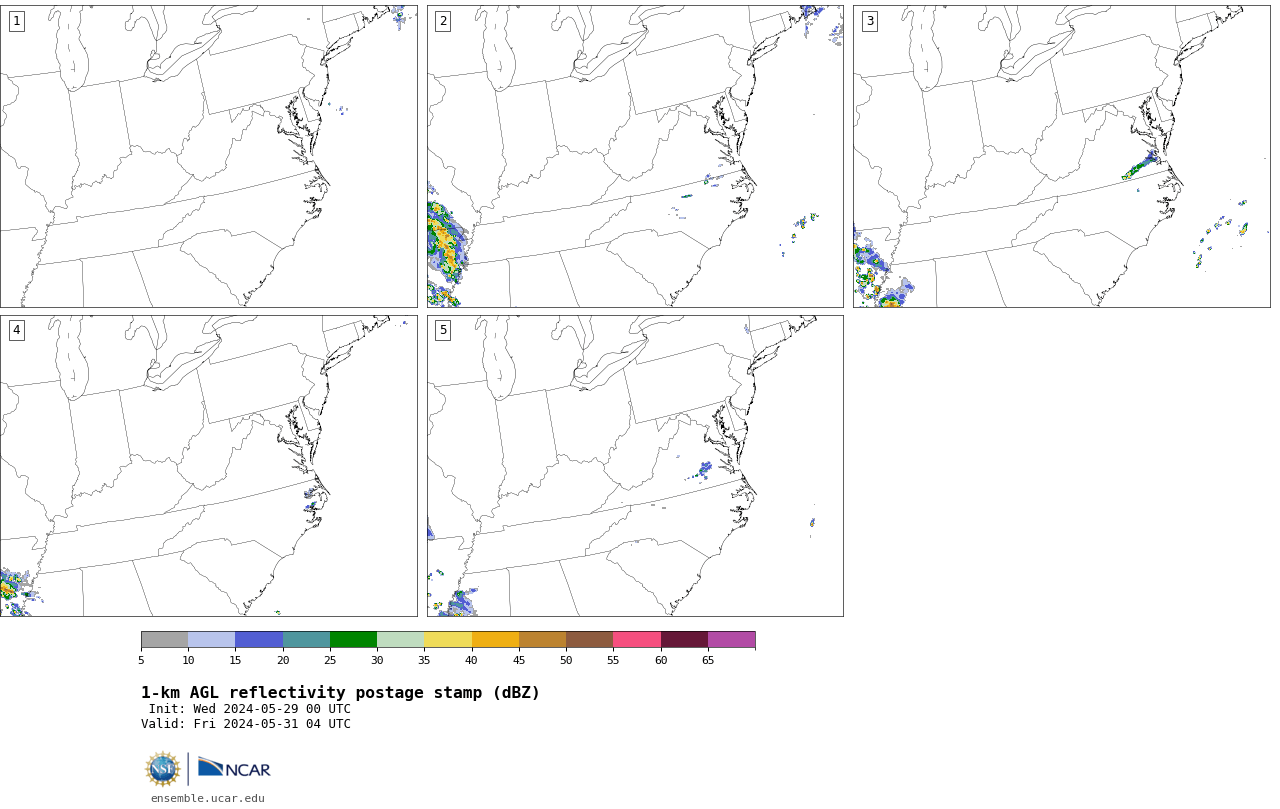
Task: Select the pale green 30-35 dBZ swatch
Action: (401, 640)
